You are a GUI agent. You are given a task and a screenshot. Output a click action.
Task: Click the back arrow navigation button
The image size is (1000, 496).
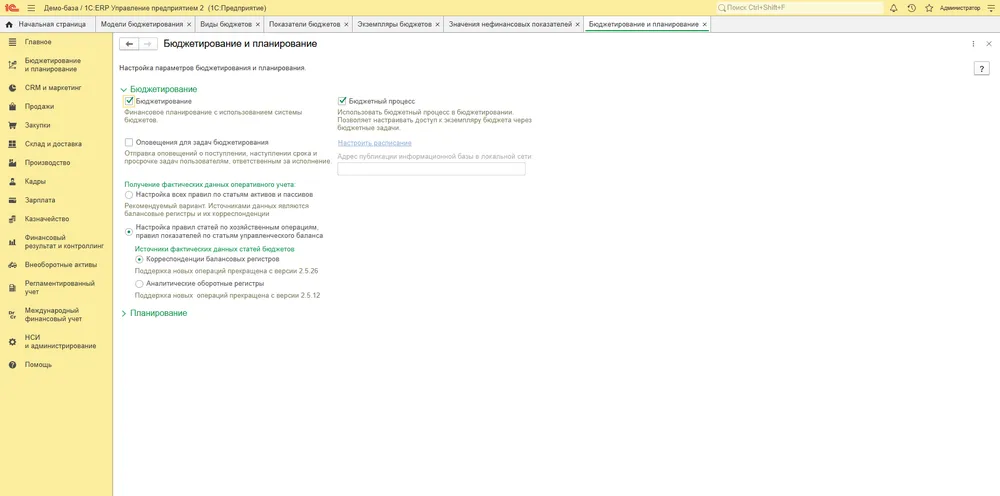[x=129, y=44]
